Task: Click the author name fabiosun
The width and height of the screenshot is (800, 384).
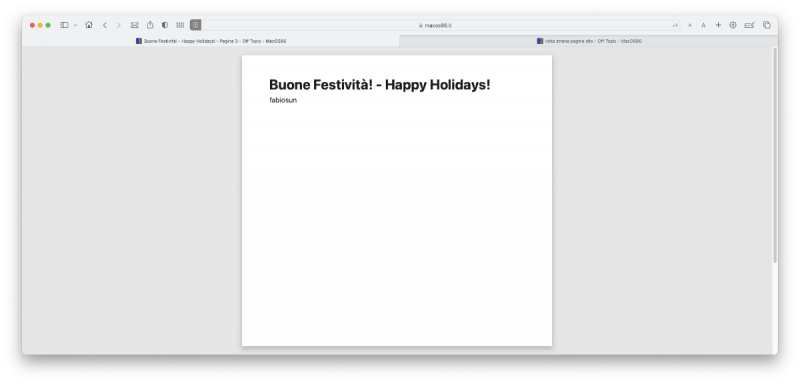Action: click(x=283, y=100)
